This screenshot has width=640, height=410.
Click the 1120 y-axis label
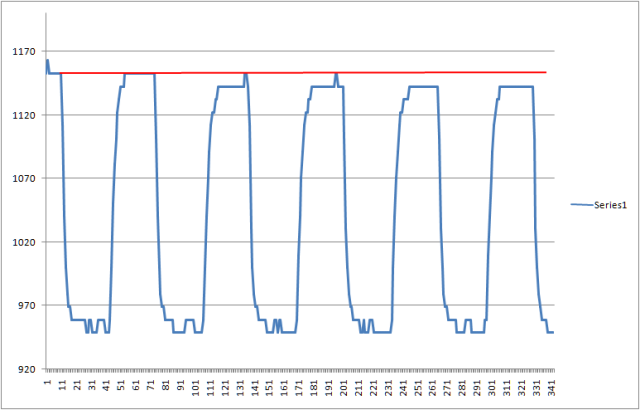[x=22, y=115]
